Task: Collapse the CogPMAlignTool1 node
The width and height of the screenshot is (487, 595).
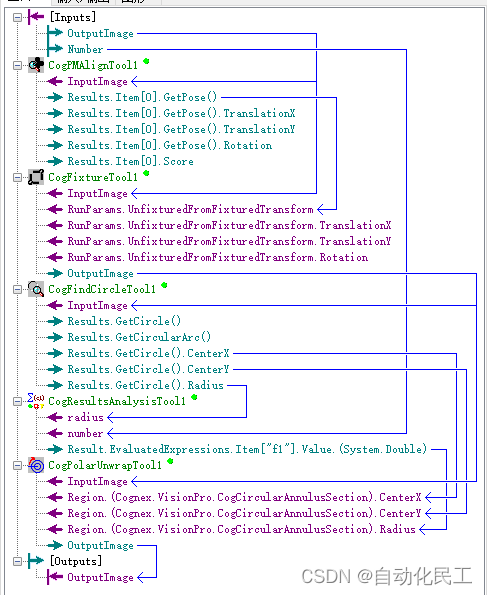Action: click(x=17, y=65)
